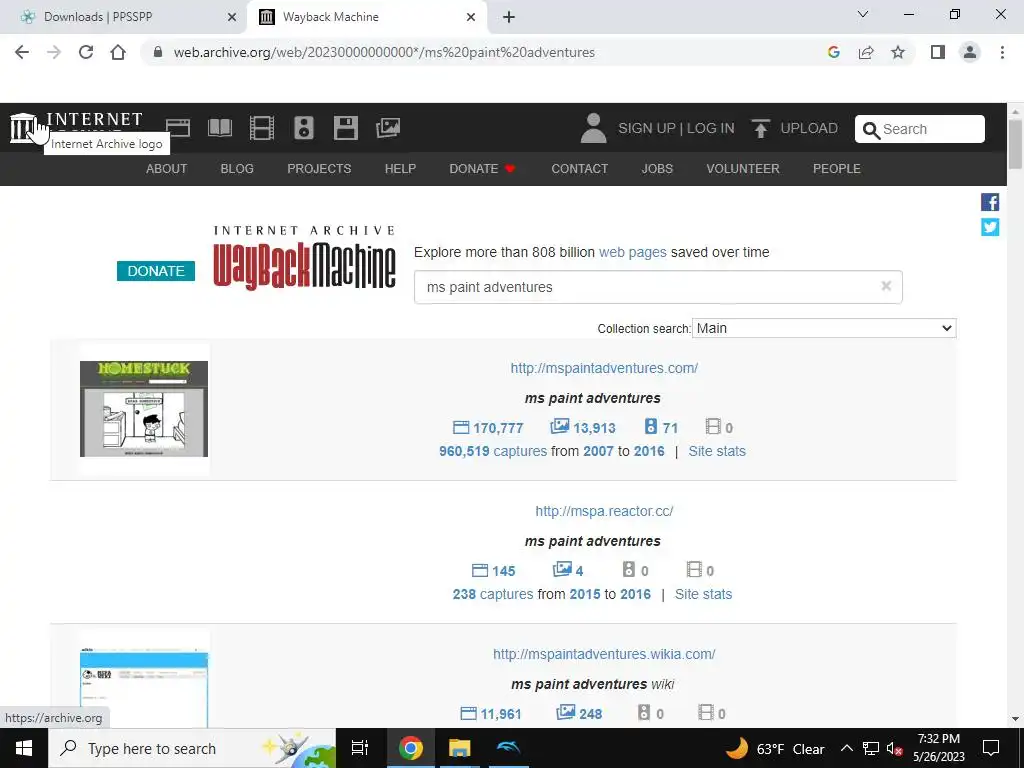This screenshot has height=768, width=1024.
Task: Open the Software (floppy disk) icon
Action: pyautogui.click(x=345, y=128)
